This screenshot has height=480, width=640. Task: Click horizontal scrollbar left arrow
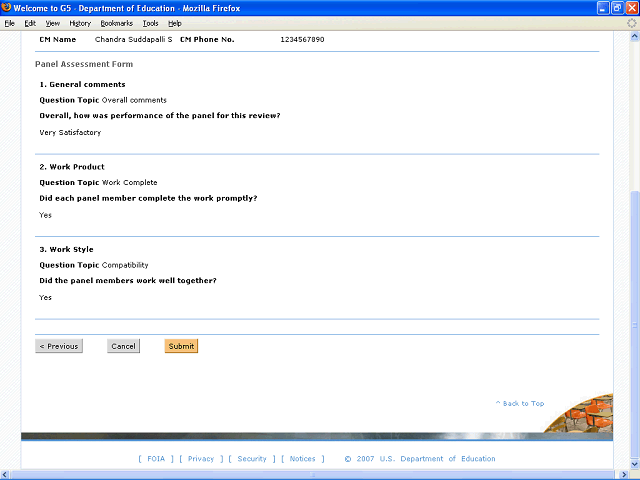tap(4, 475)
